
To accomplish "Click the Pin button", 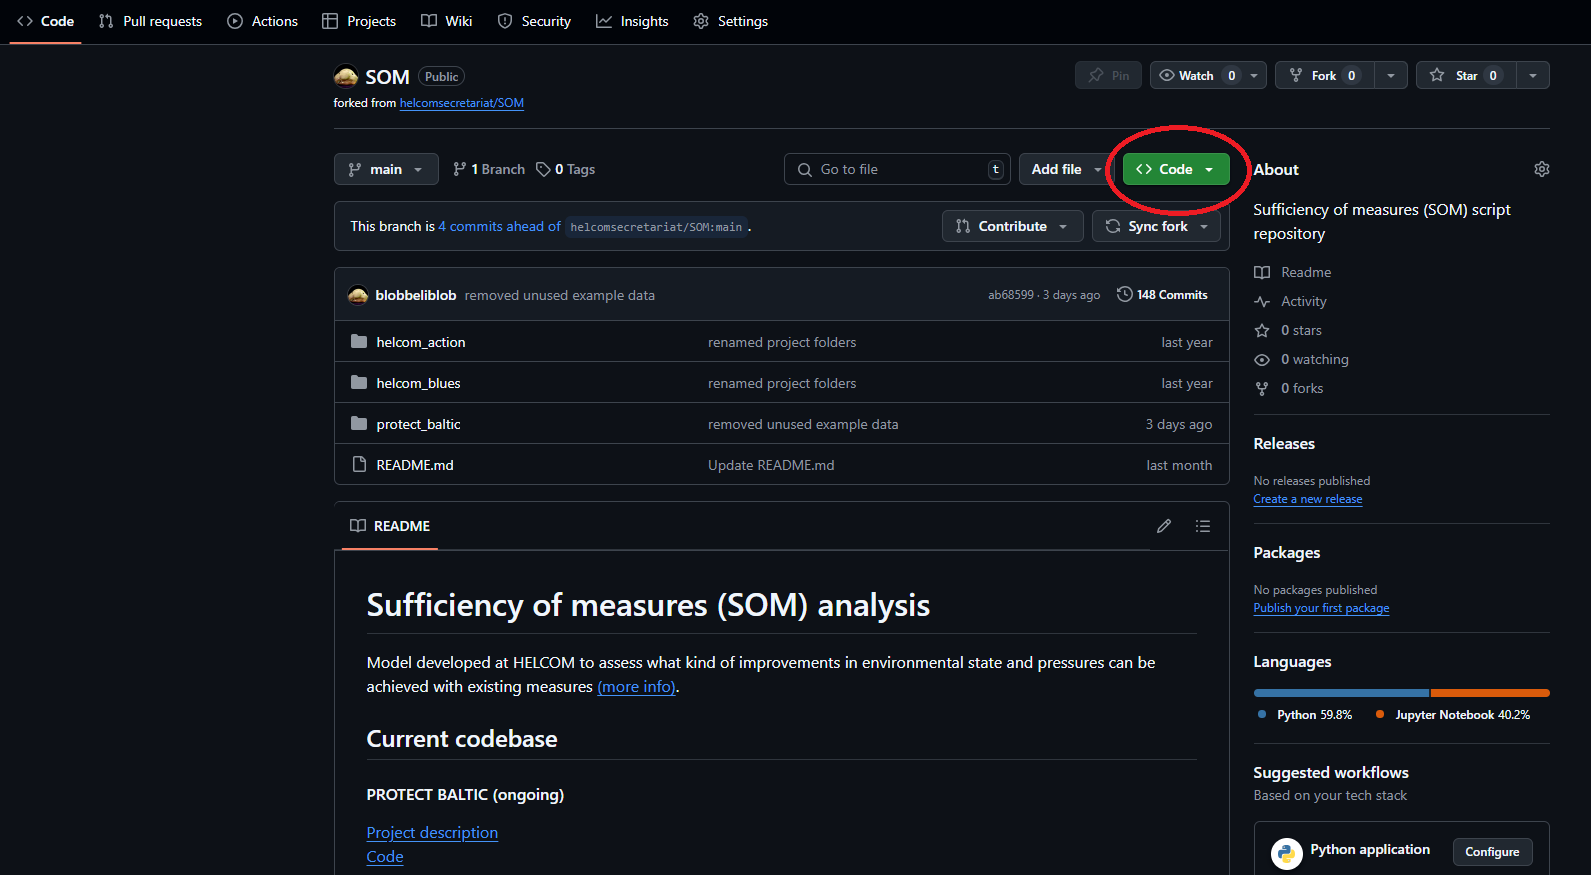I will click(x=1108, y=75).
